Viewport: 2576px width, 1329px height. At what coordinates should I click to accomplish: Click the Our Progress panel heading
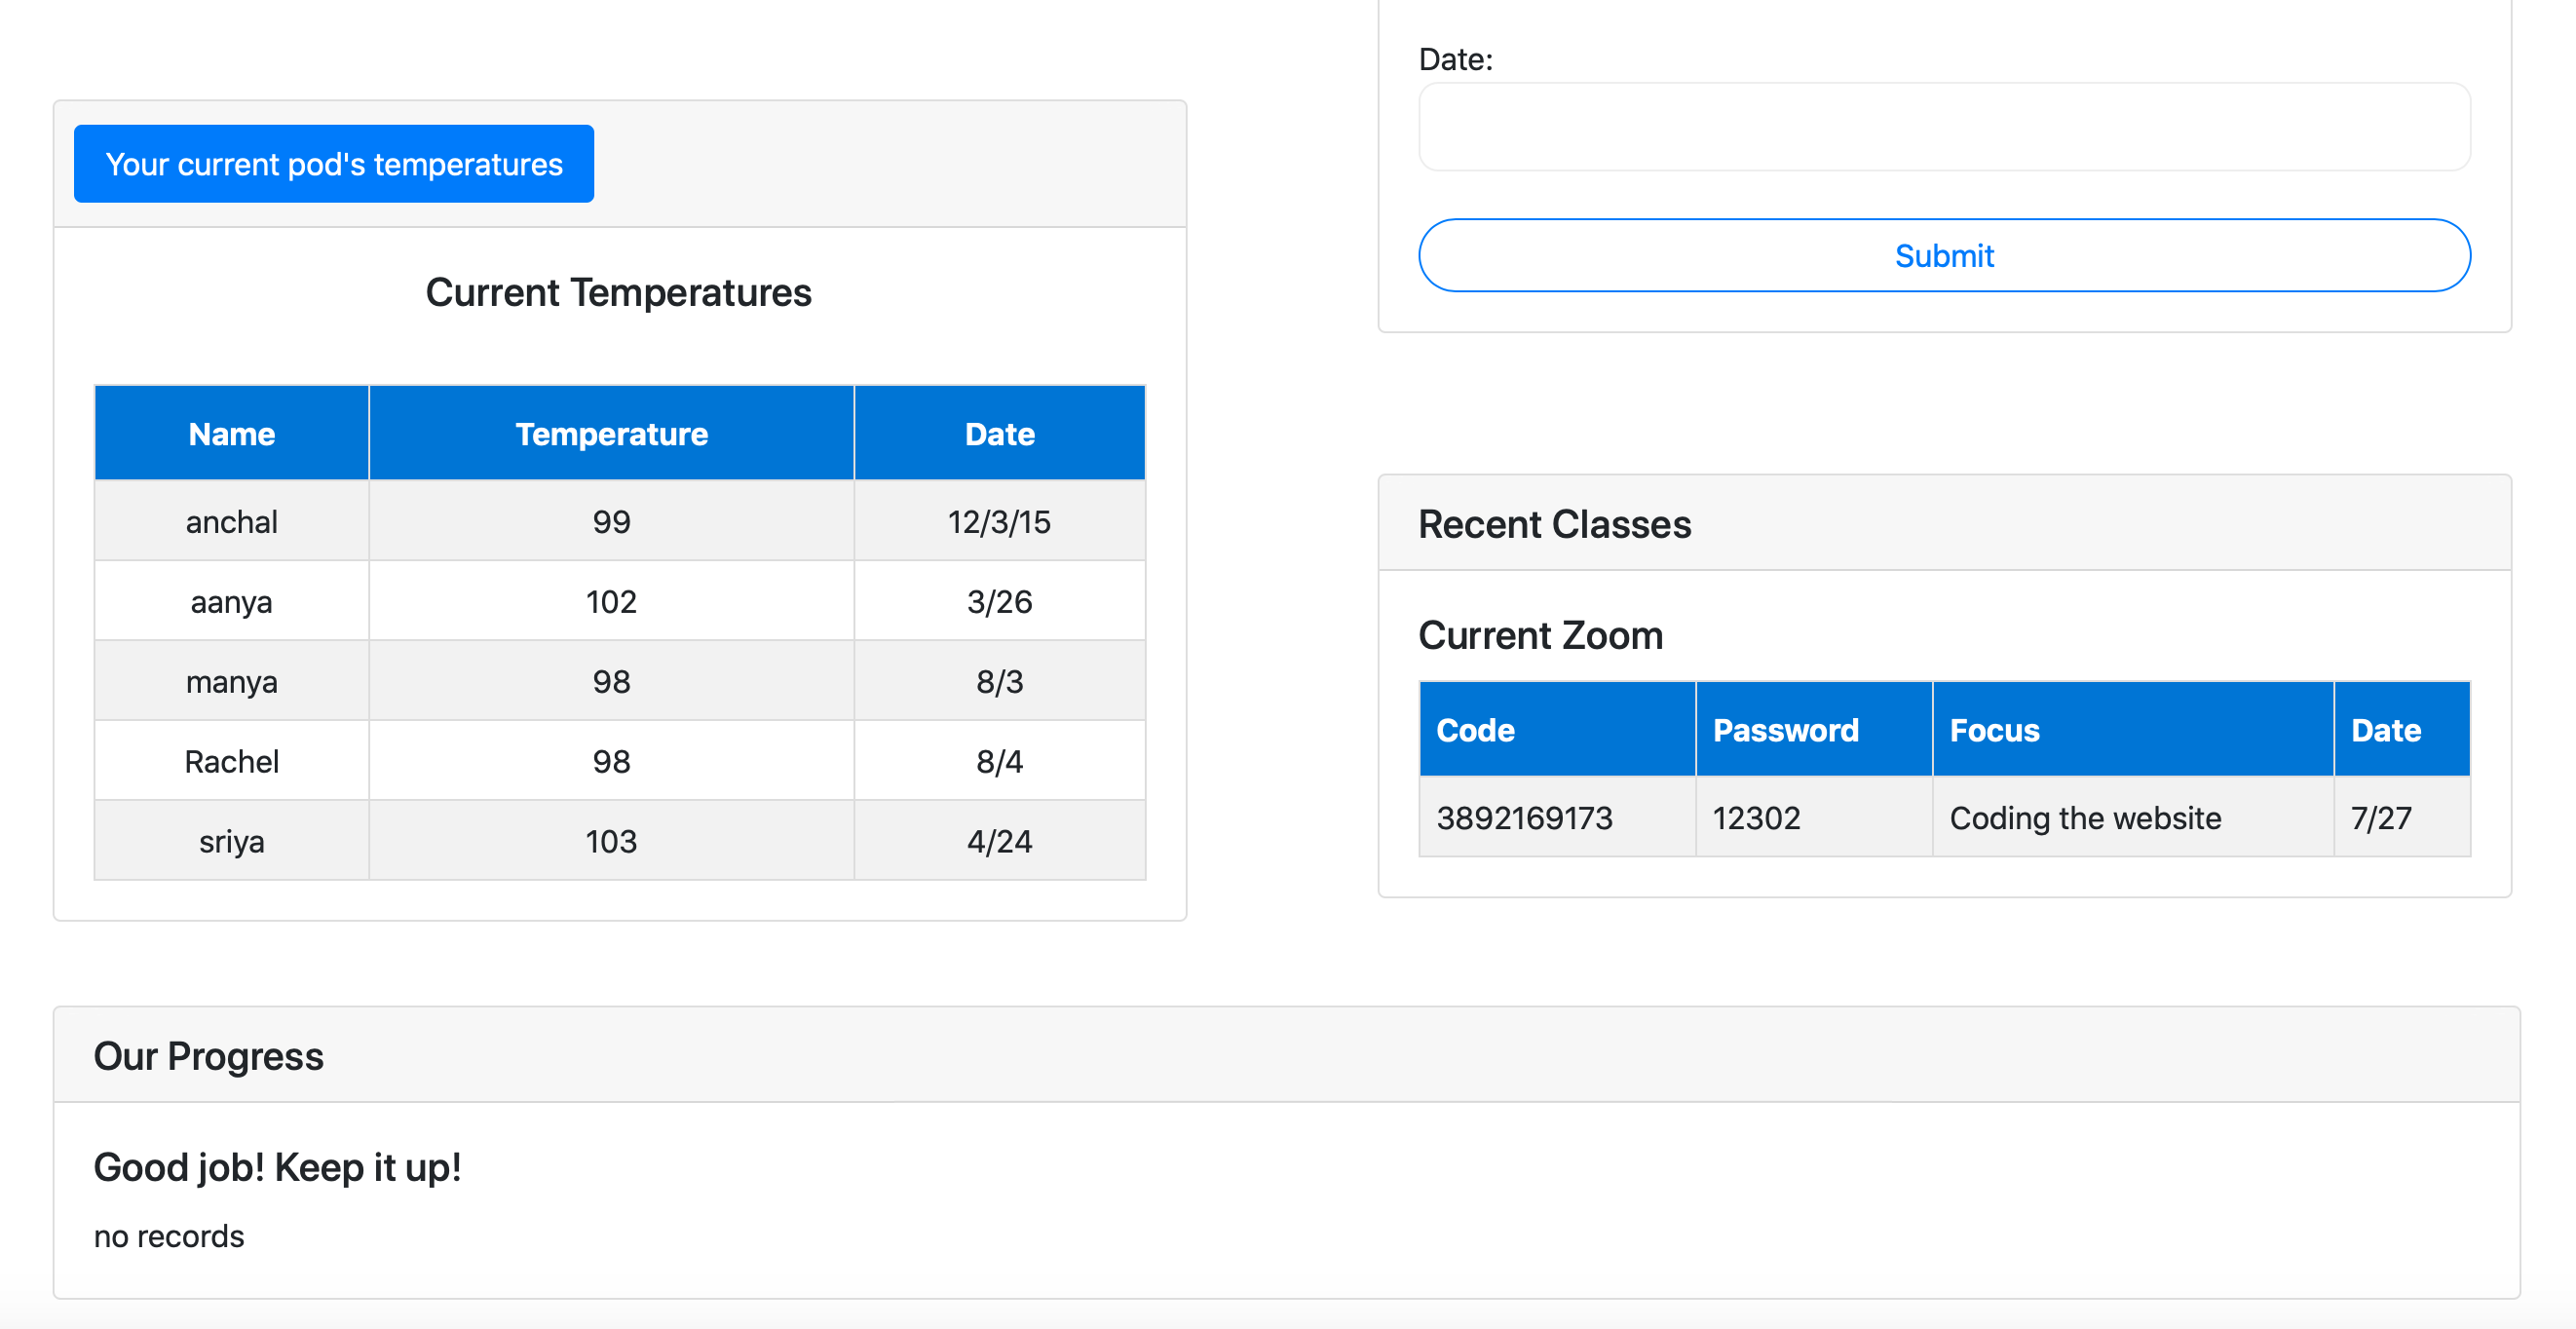click(208, 1056)
